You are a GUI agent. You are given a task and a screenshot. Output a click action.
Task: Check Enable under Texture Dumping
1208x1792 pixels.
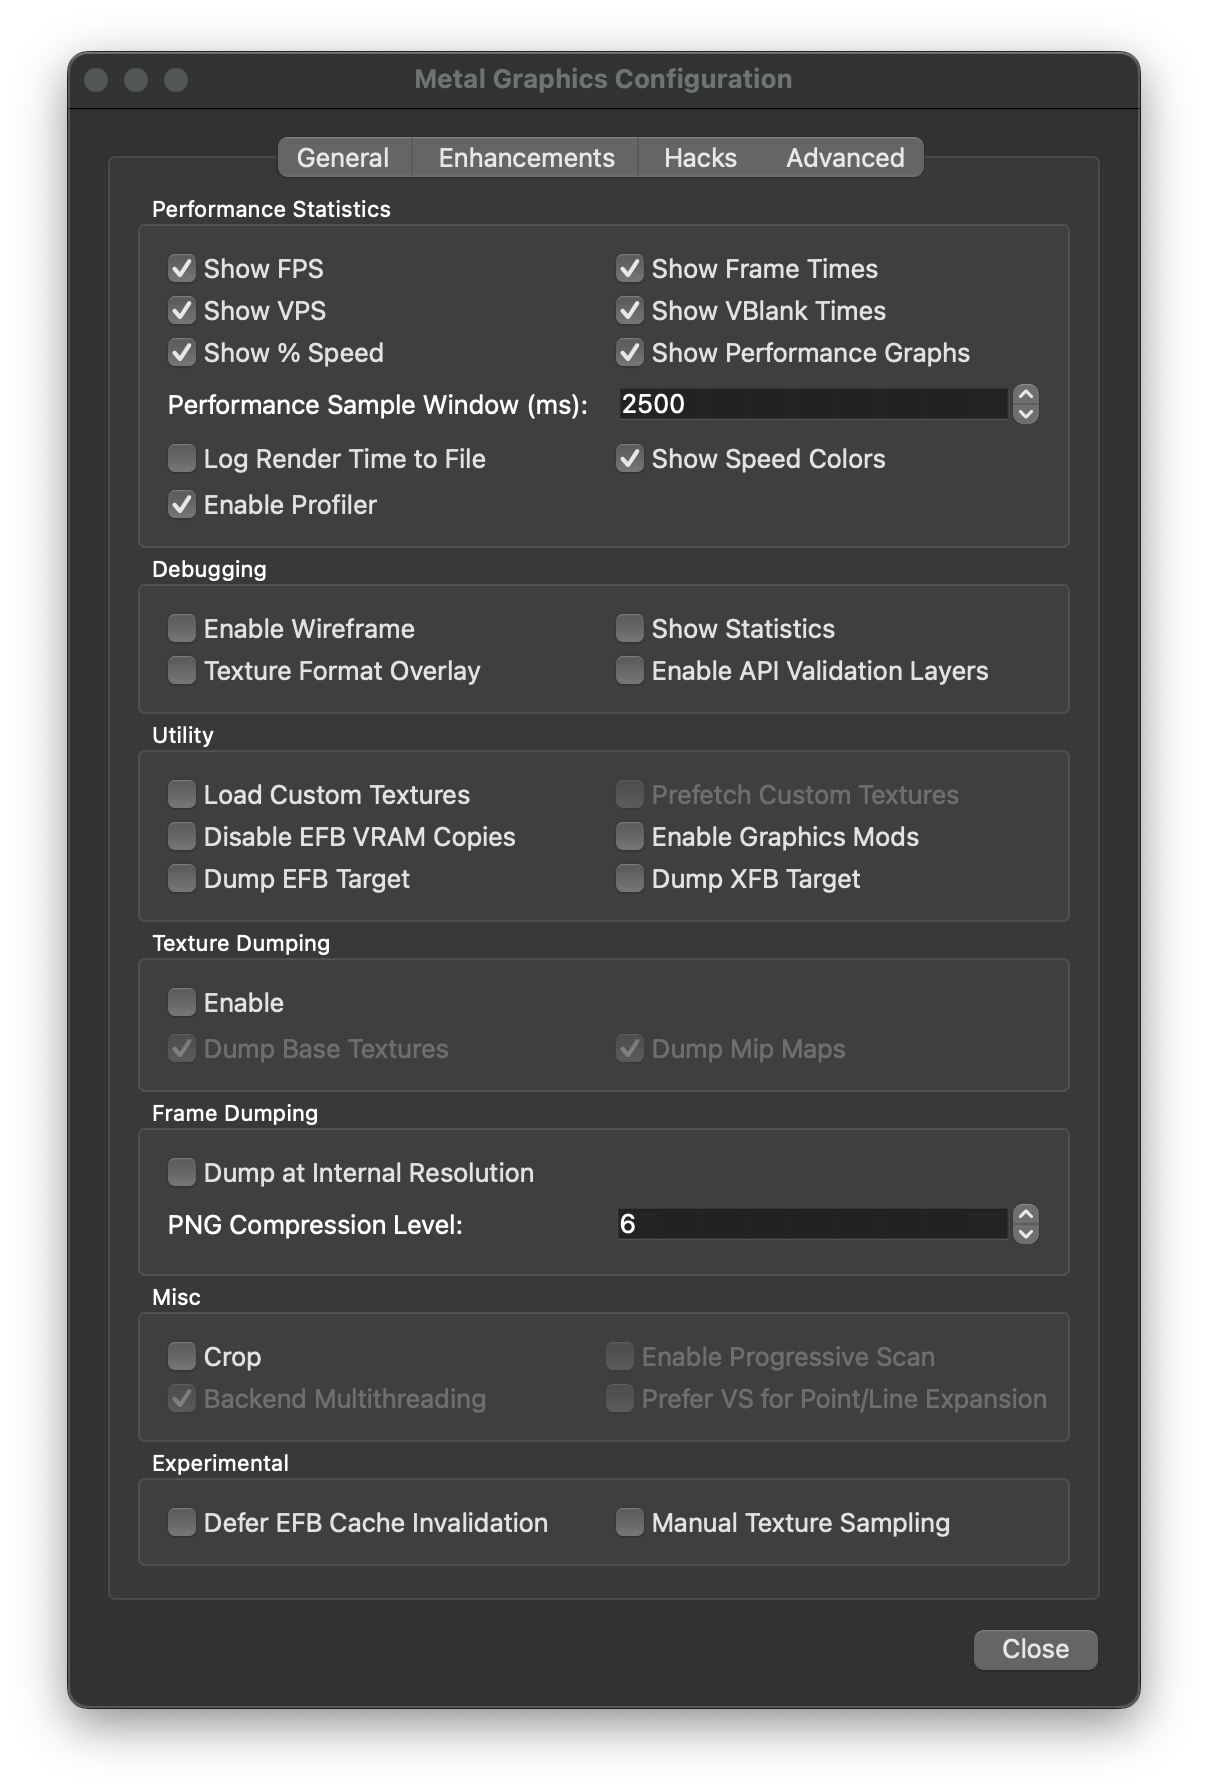181,1003
